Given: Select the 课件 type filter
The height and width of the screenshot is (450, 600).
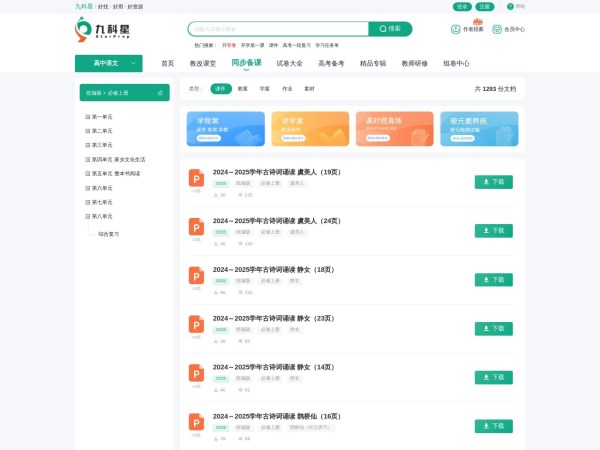Looking at the screenshot, I should tap(220, 89).
